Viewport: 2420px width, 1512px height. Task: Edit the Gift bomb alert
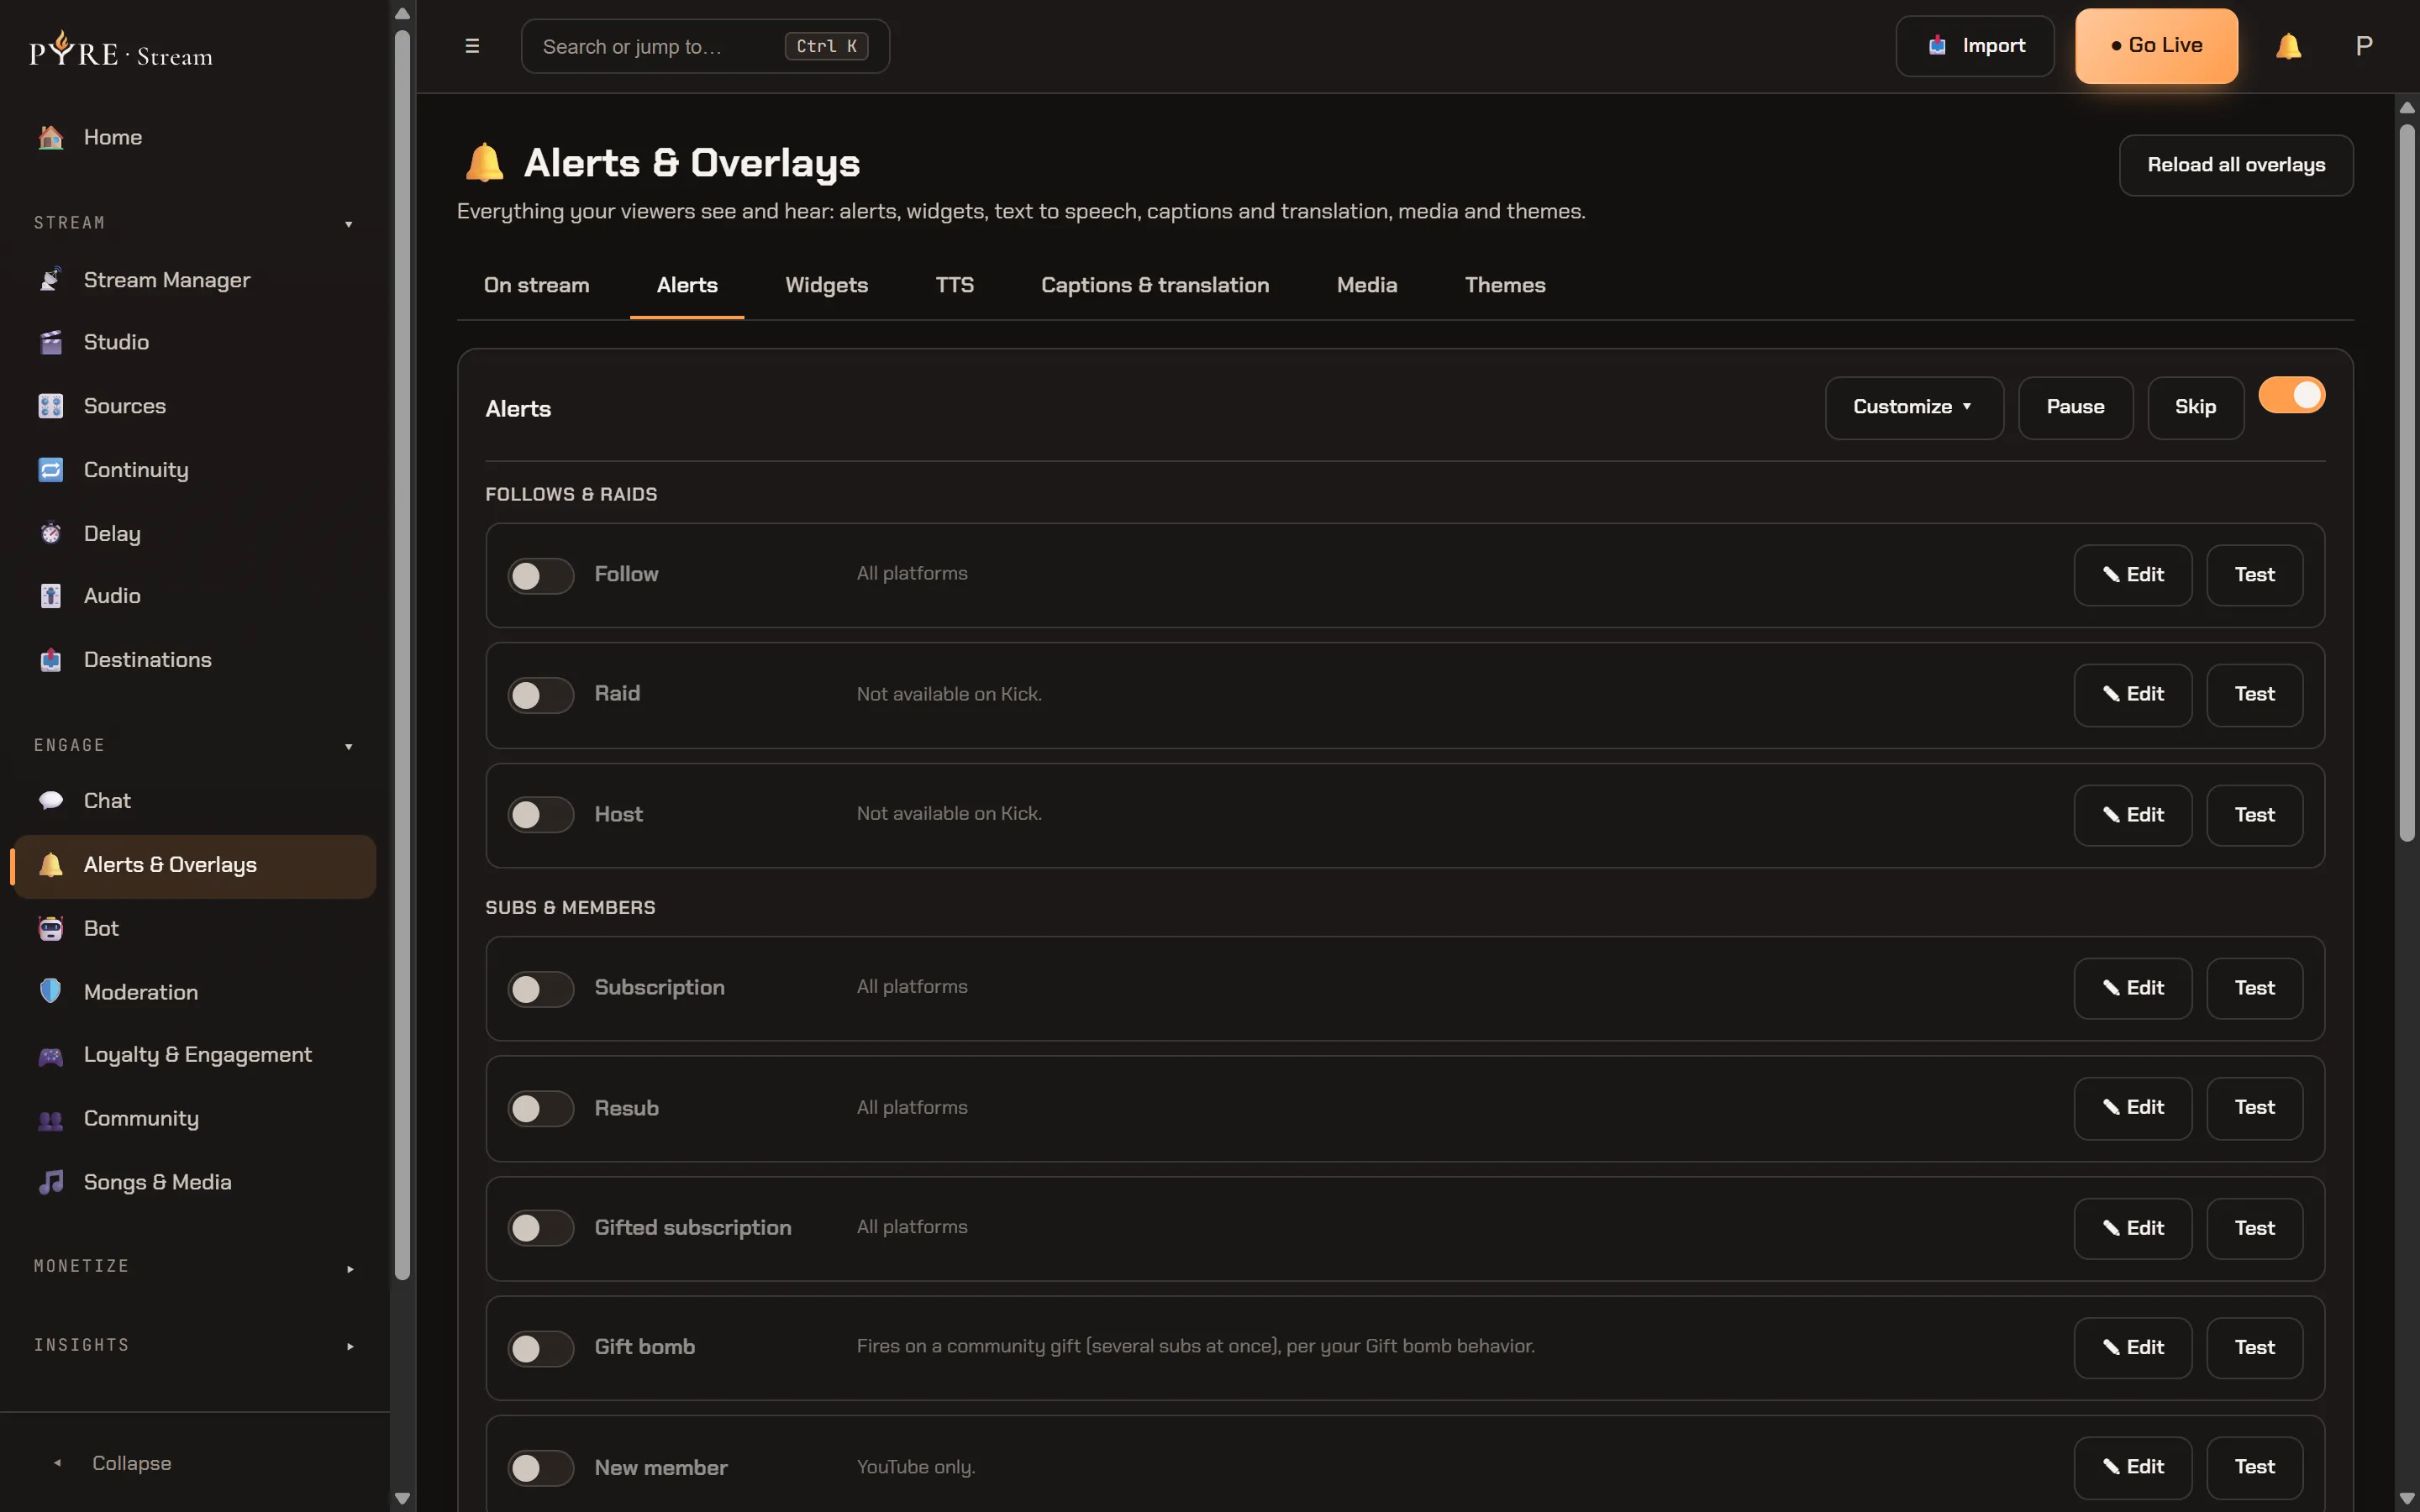pyautogui.click(x=2132, y=1348)
